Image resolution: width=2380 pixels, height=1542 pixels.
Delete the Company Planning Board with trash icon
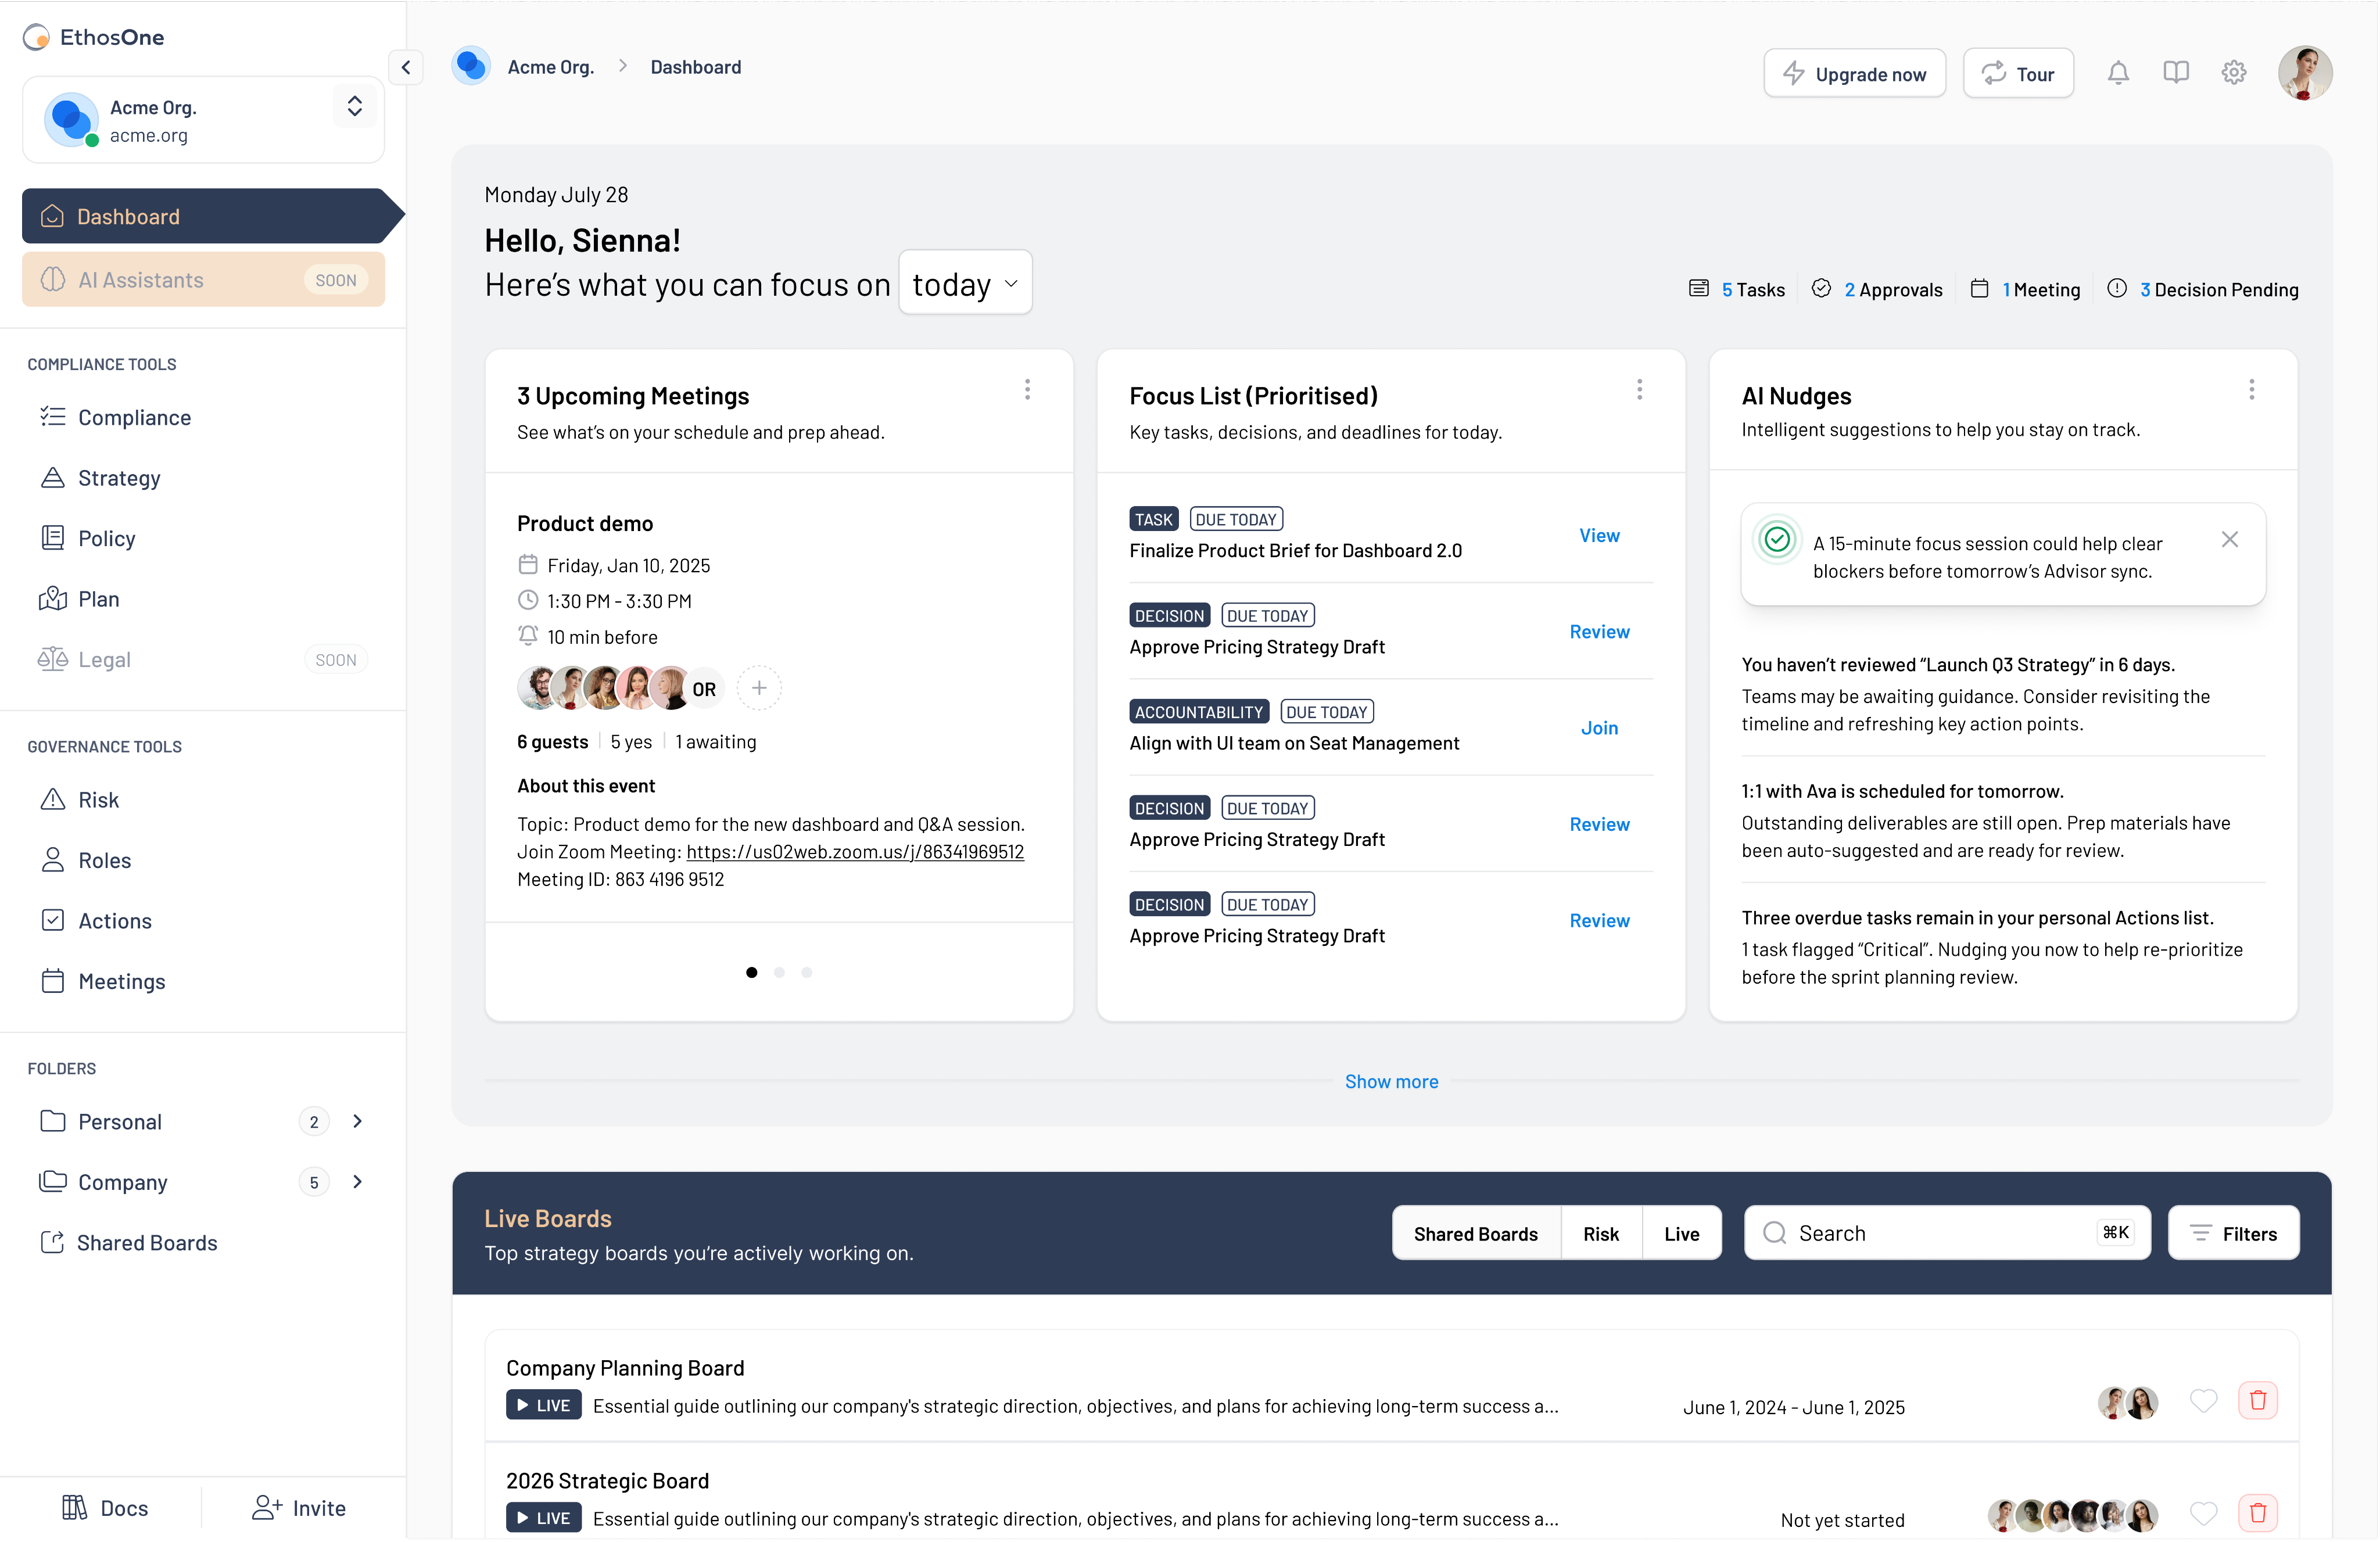2258,1401
